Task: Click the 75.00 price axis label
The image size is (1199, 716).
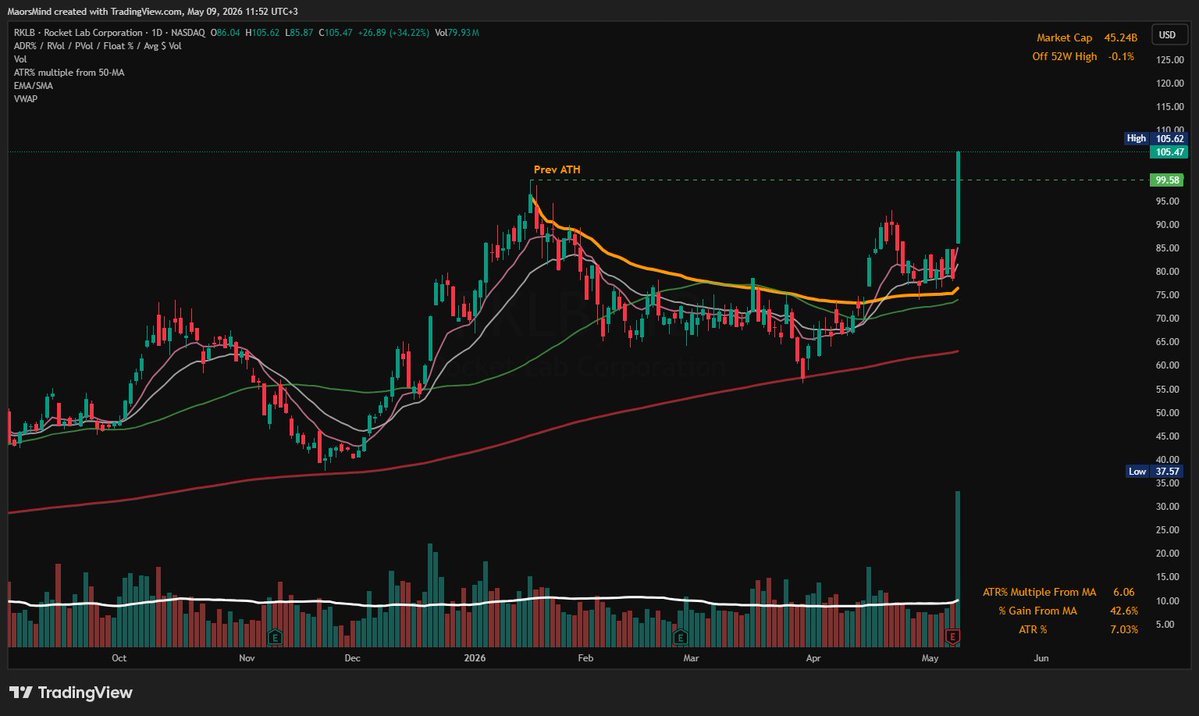Action: coord(1167,295)
